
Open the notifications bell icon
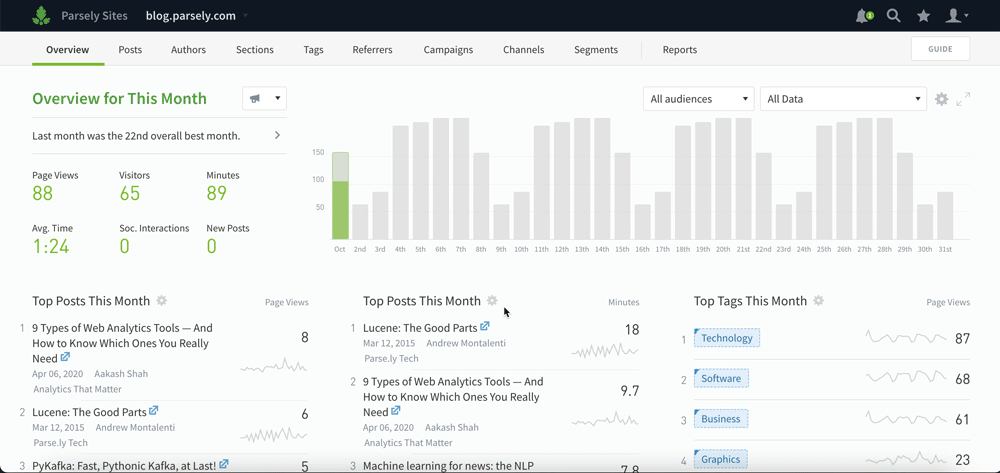coord(864,16)
